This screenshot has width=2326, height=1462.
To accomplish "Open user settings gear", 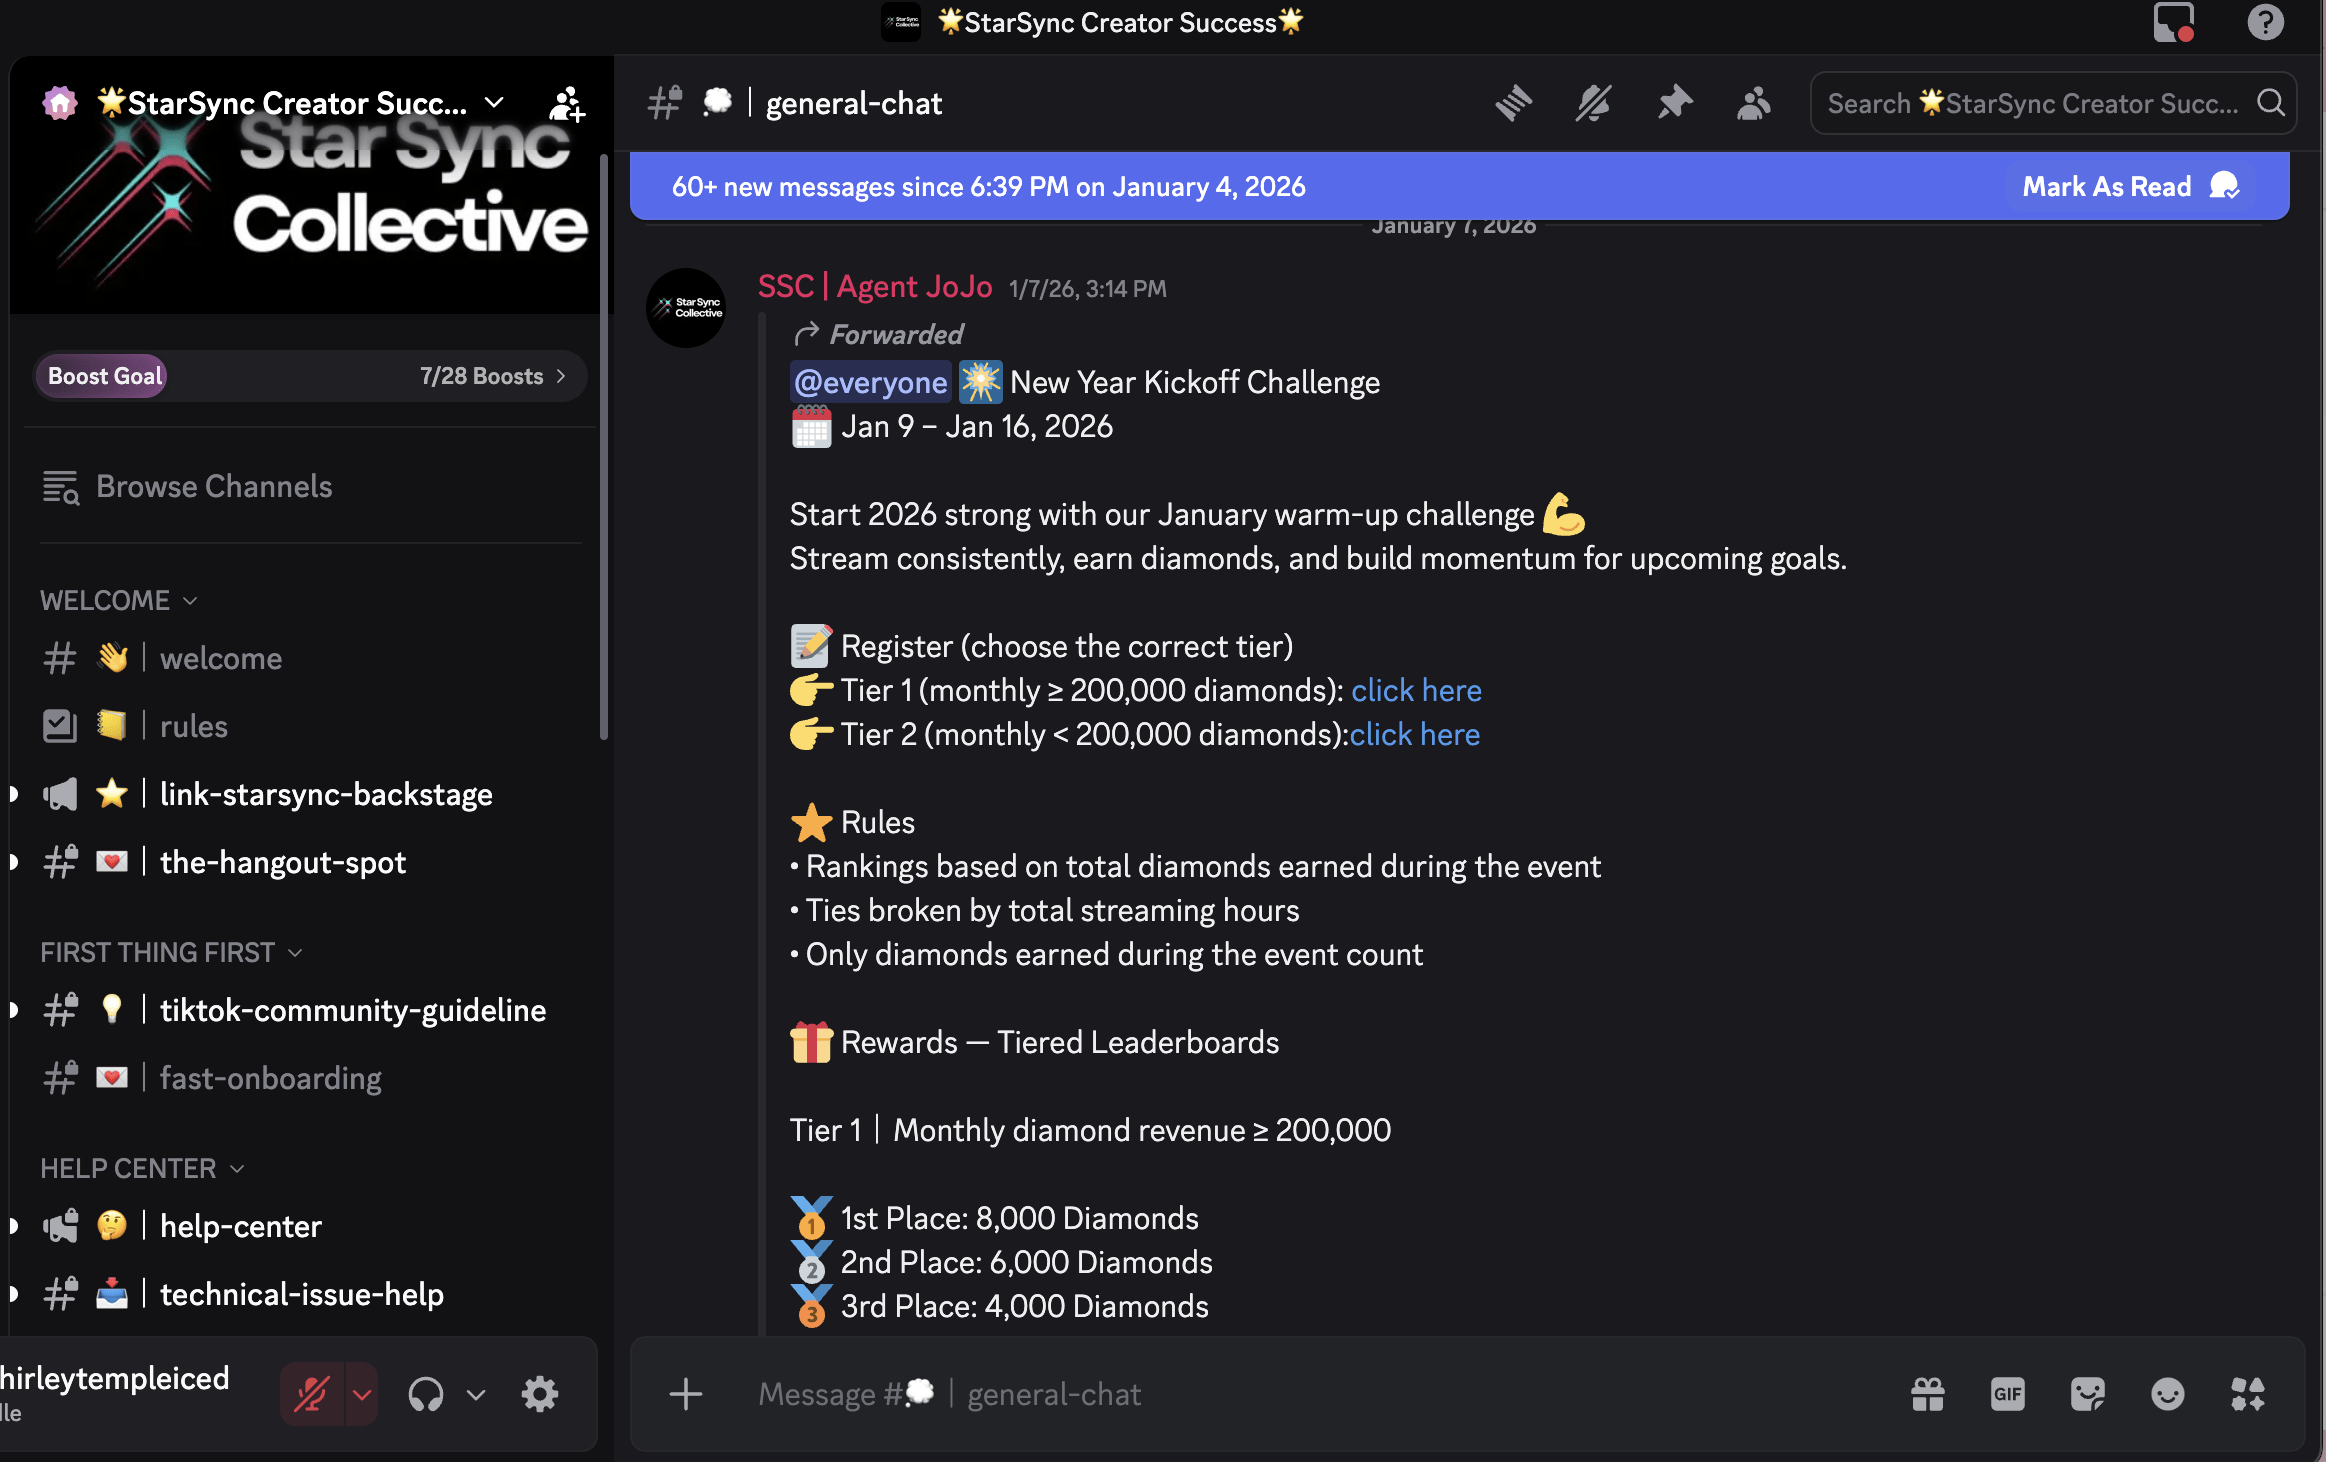I will click(540, 1394).
